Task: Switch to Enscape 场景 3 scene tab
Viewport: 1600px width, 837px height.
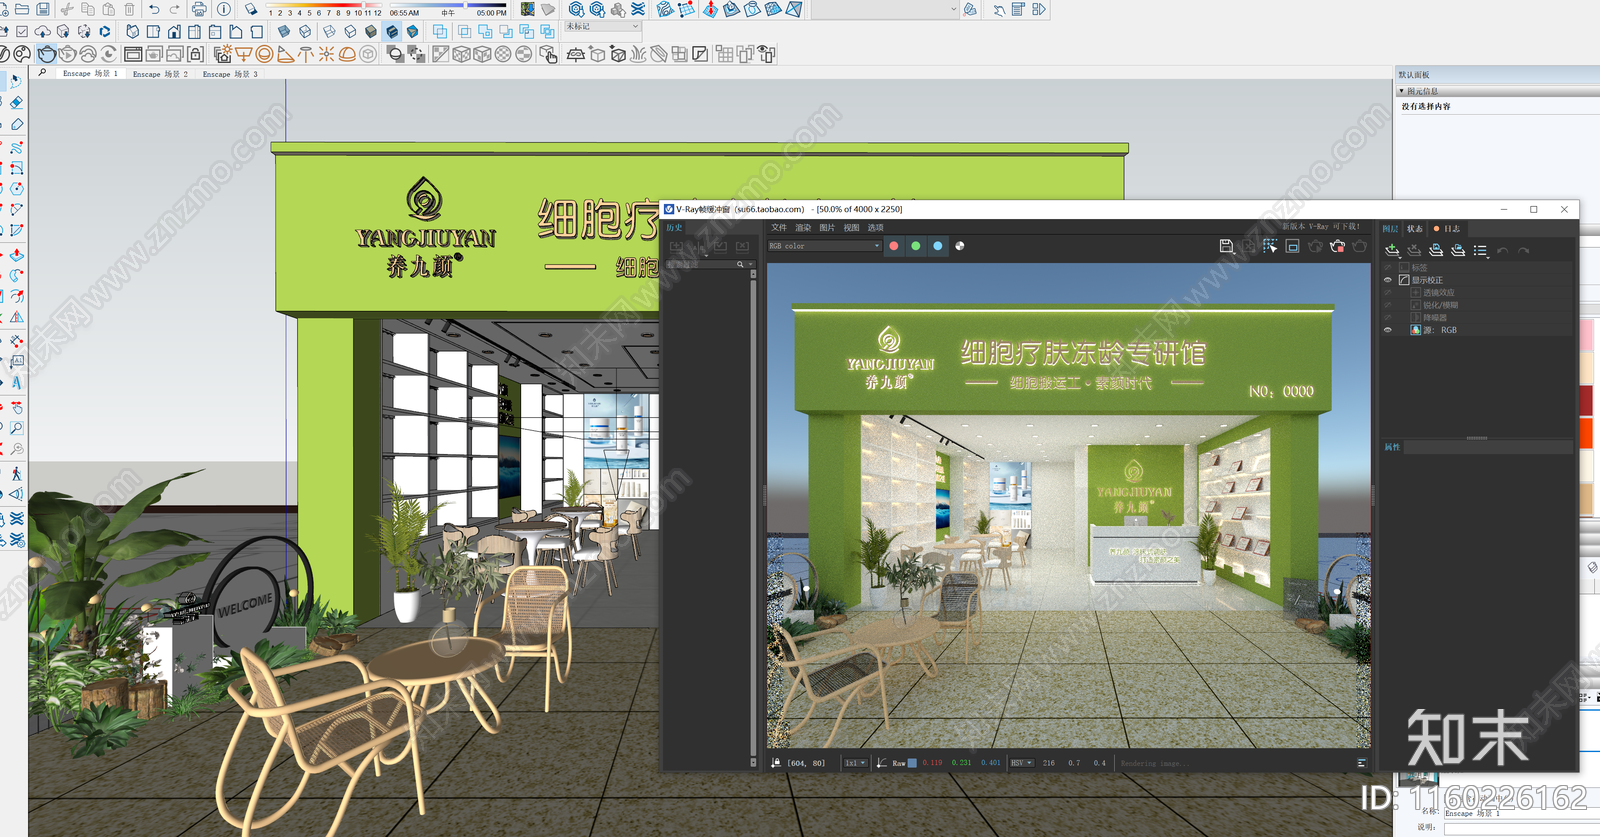Action: [x=230, y=74]
